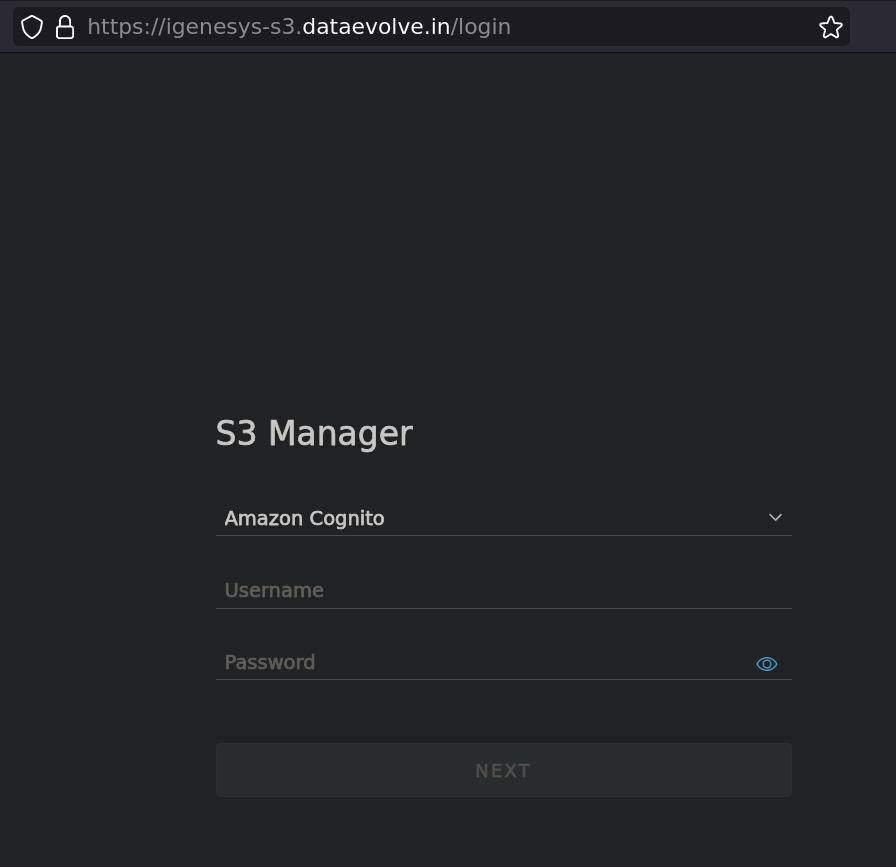
Task: Click the dropdown chevron arrow
Action: [x=775, y=517]
